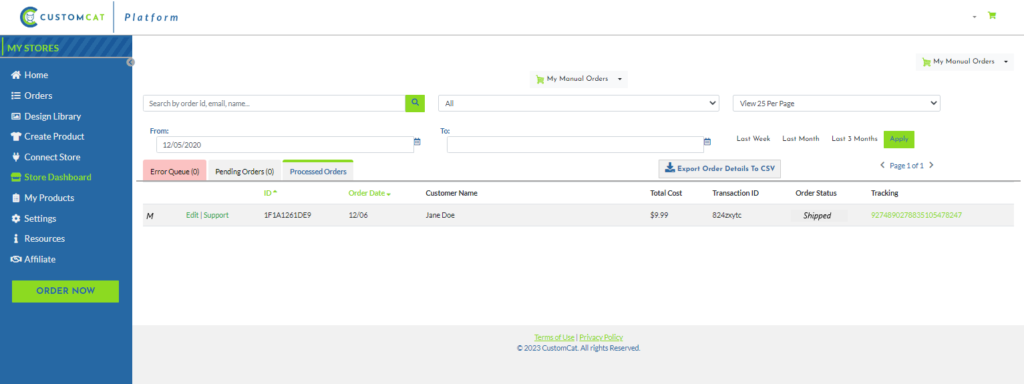Collapse the sidebar with the arrow icon
The width and height of the screenshot is (1024, 384).
tap(131, 62)
